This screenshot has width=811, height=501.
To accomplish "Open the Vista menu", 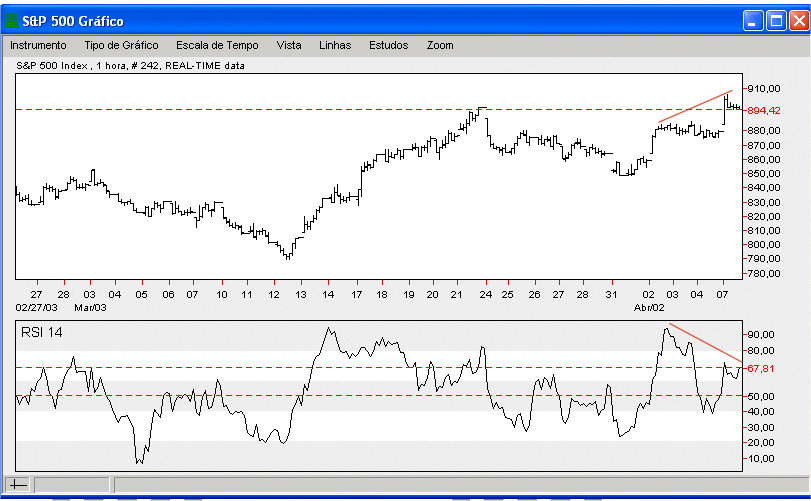I will pyautogui.click(x=289, y=45).
